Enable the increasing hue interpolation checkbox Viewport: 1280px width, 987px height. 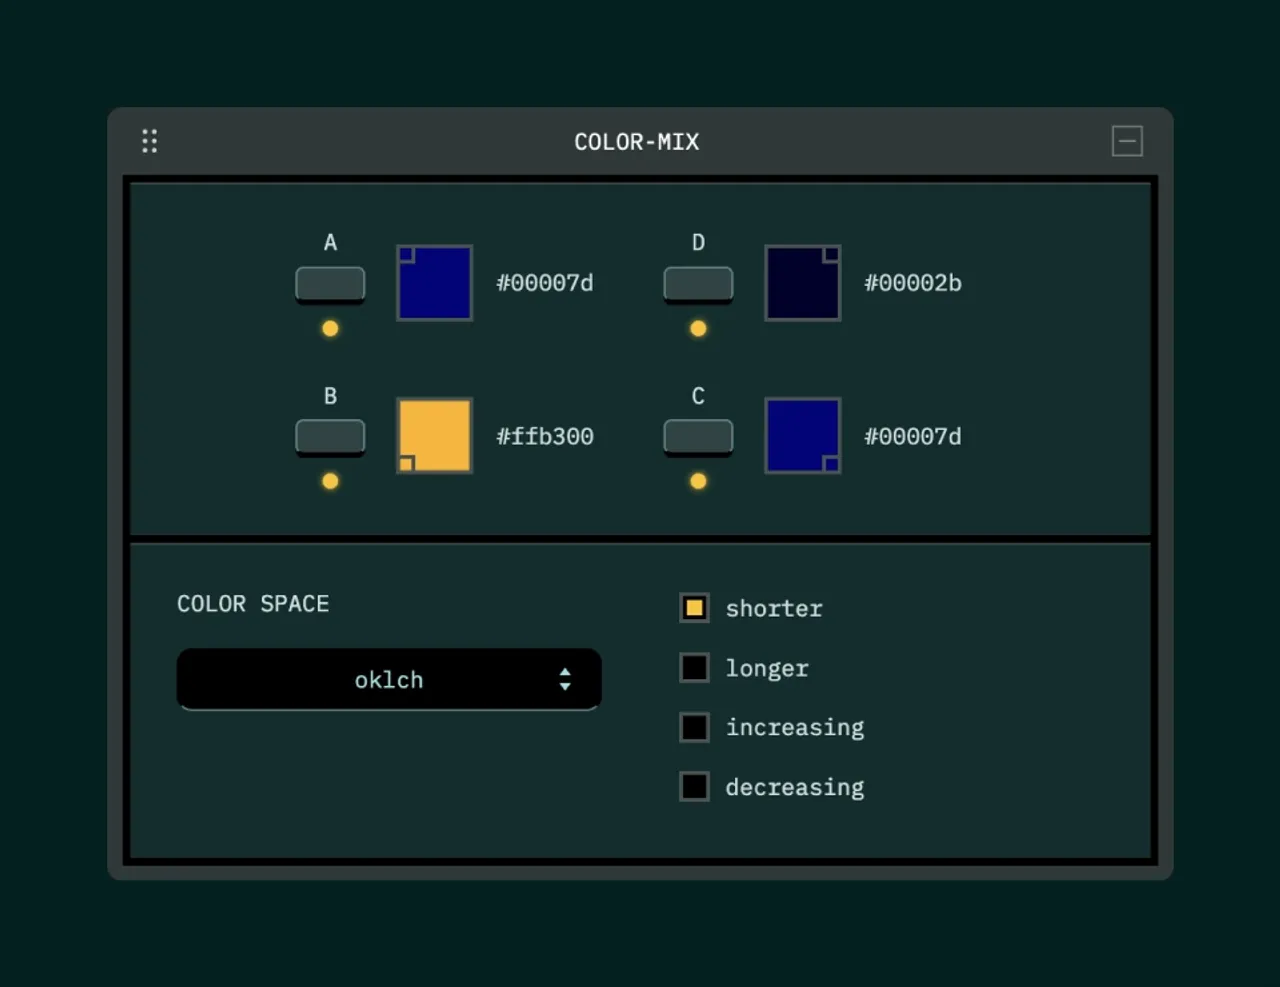pyautogui.click(x=694, y=727)
